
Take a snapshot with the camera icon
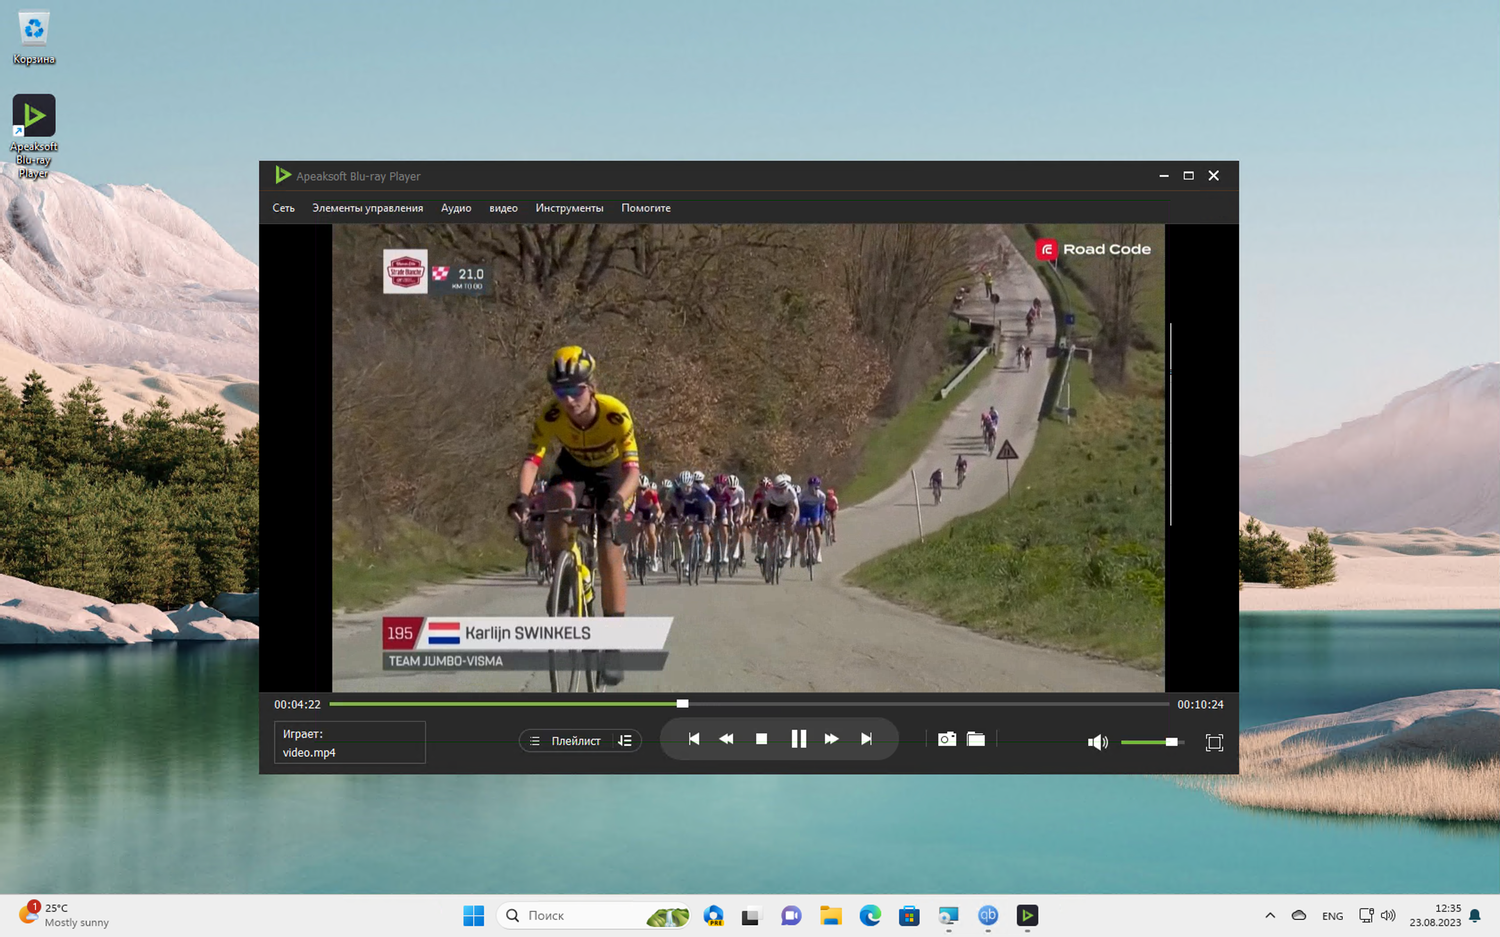946,739
